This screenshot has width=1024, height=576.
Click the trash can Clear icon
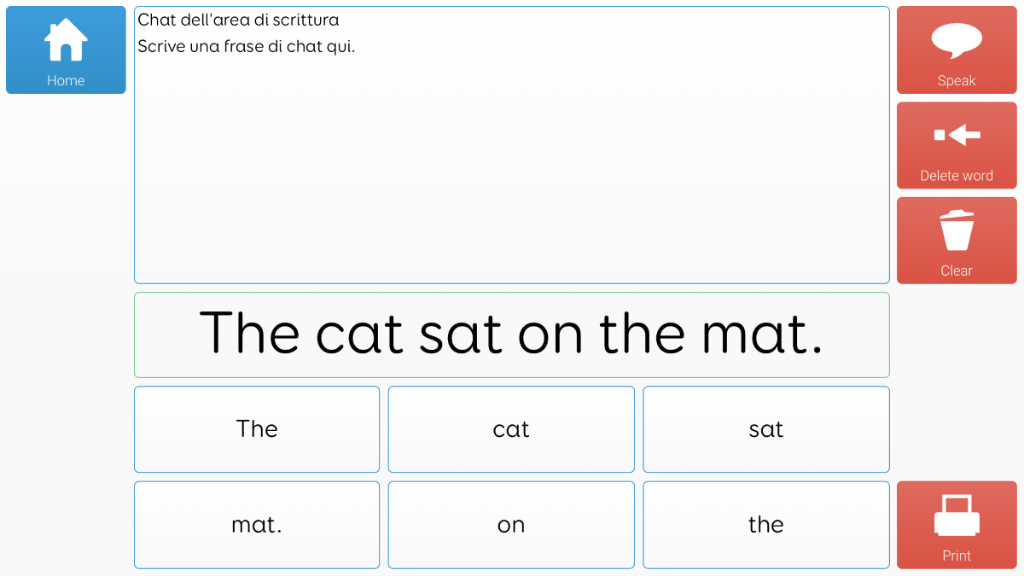point(957,231)
